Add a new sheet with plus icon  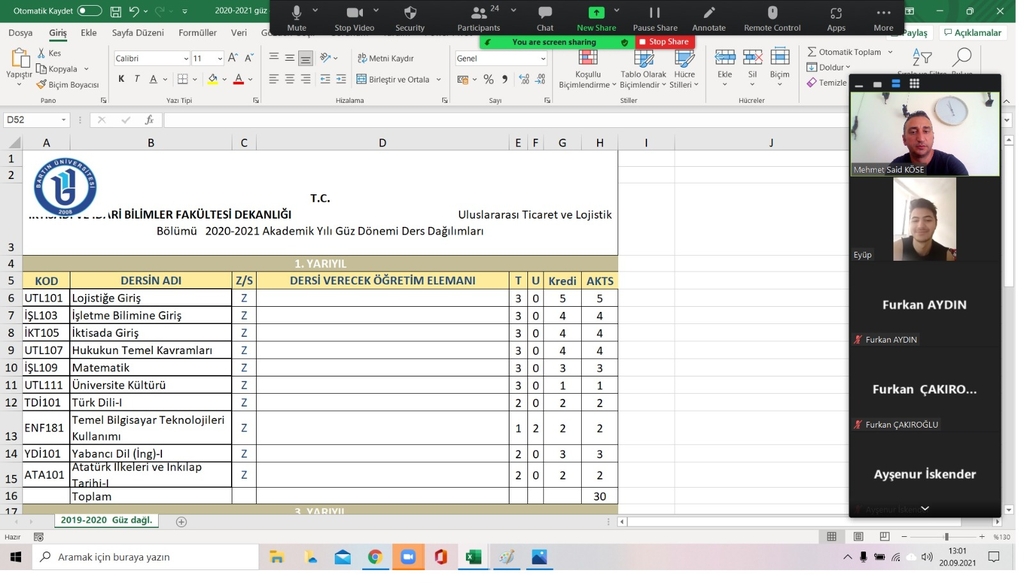(182, 521)
